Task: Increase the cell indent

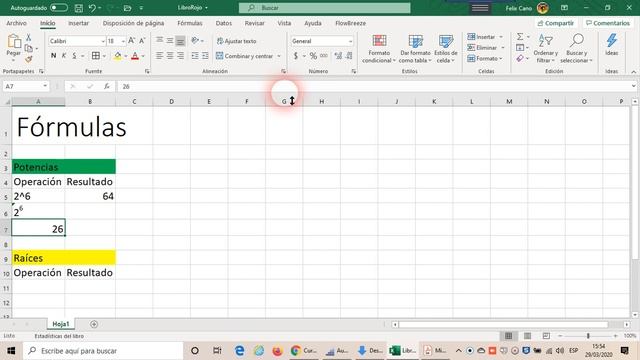Action: pos(205,56)
